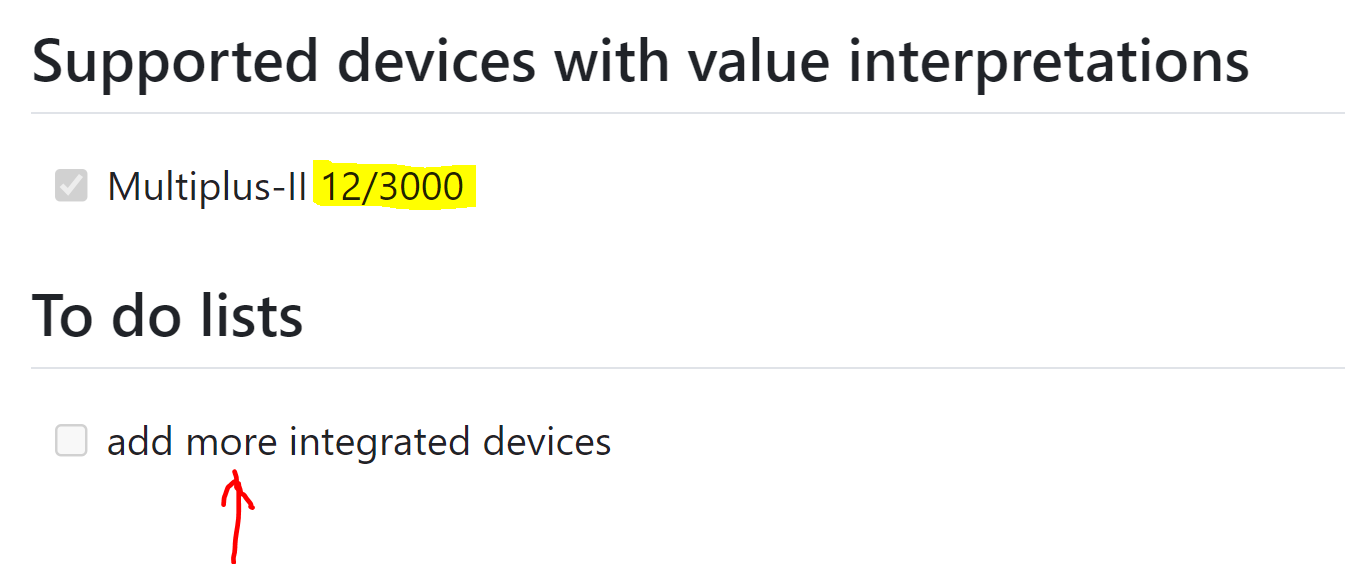Click the 'Supported devices with value interpretations' heading

(641, 61)
